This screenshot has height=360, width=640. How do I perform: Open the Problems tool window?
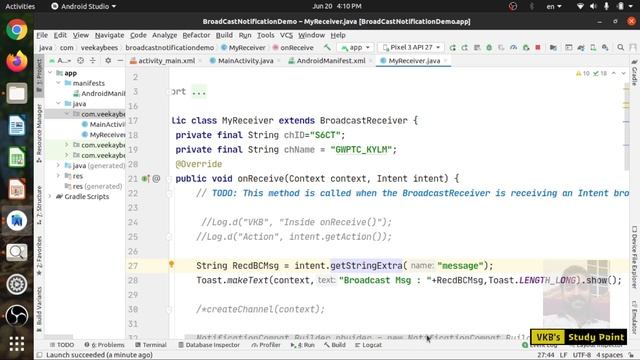[104, 345]
